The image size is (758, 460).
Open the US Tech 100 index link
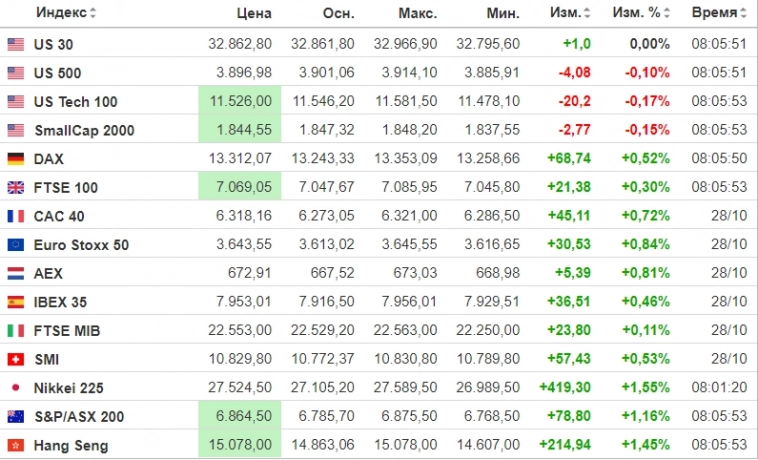click(x=76, y=102)
